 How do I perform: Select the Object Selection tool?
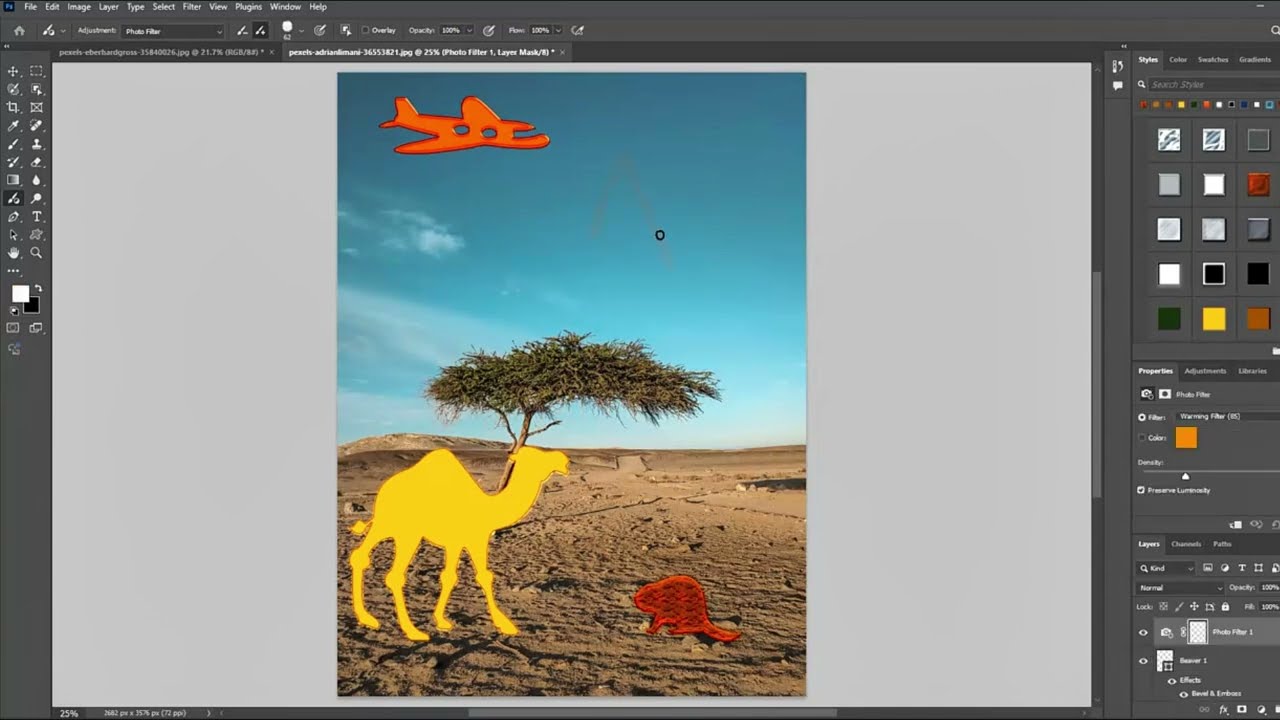[x=37, y=89]
